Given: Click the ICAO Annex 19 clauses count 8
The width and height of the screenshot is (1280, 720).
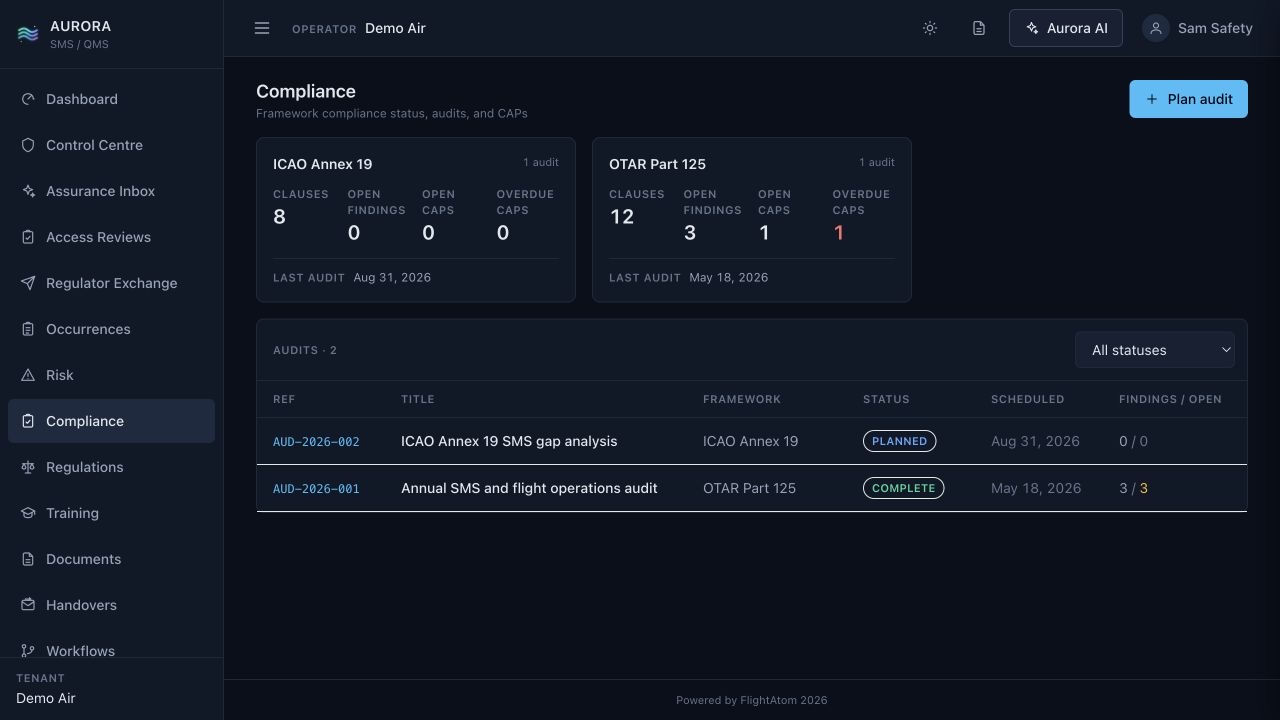Looking at the screenshot, I should click(279, 217).
